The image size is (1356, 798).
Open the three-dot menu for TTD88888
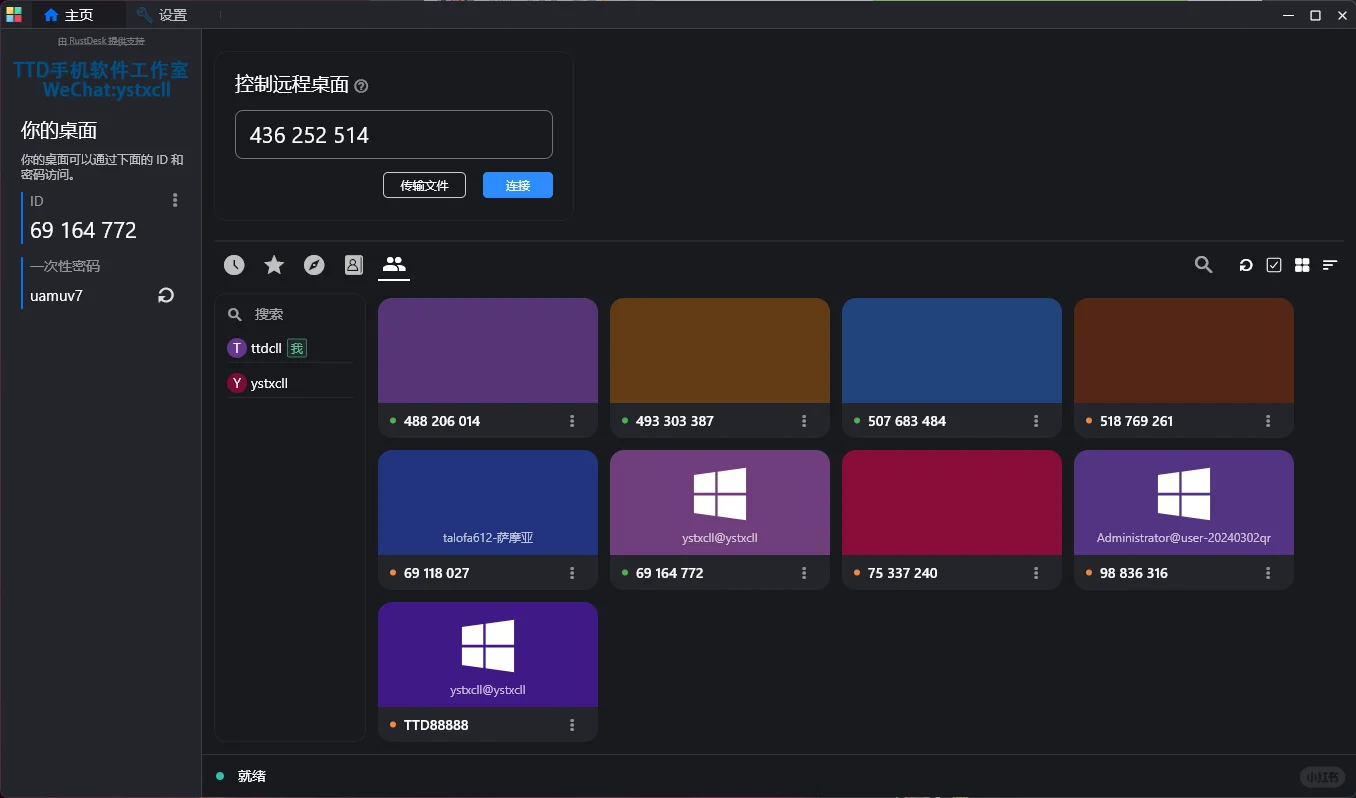pos(572,725)
